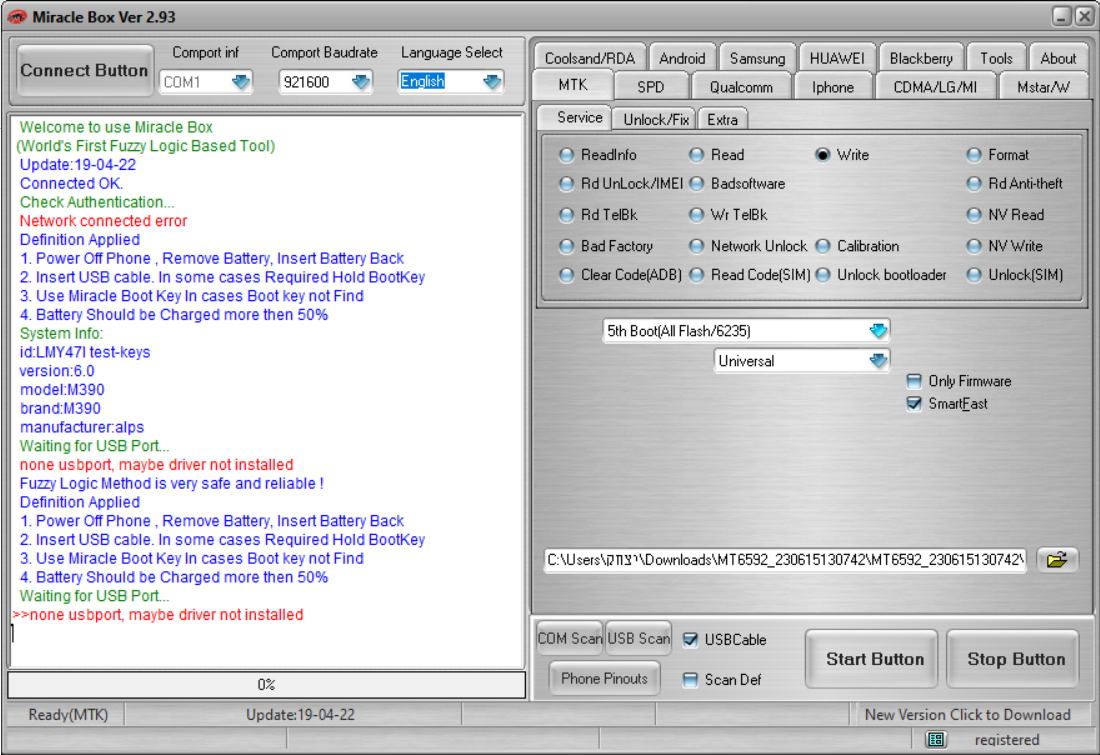Click New Version Click to Download
Image resolution: width=1100 pixels, height=755 pixels.
967,714
